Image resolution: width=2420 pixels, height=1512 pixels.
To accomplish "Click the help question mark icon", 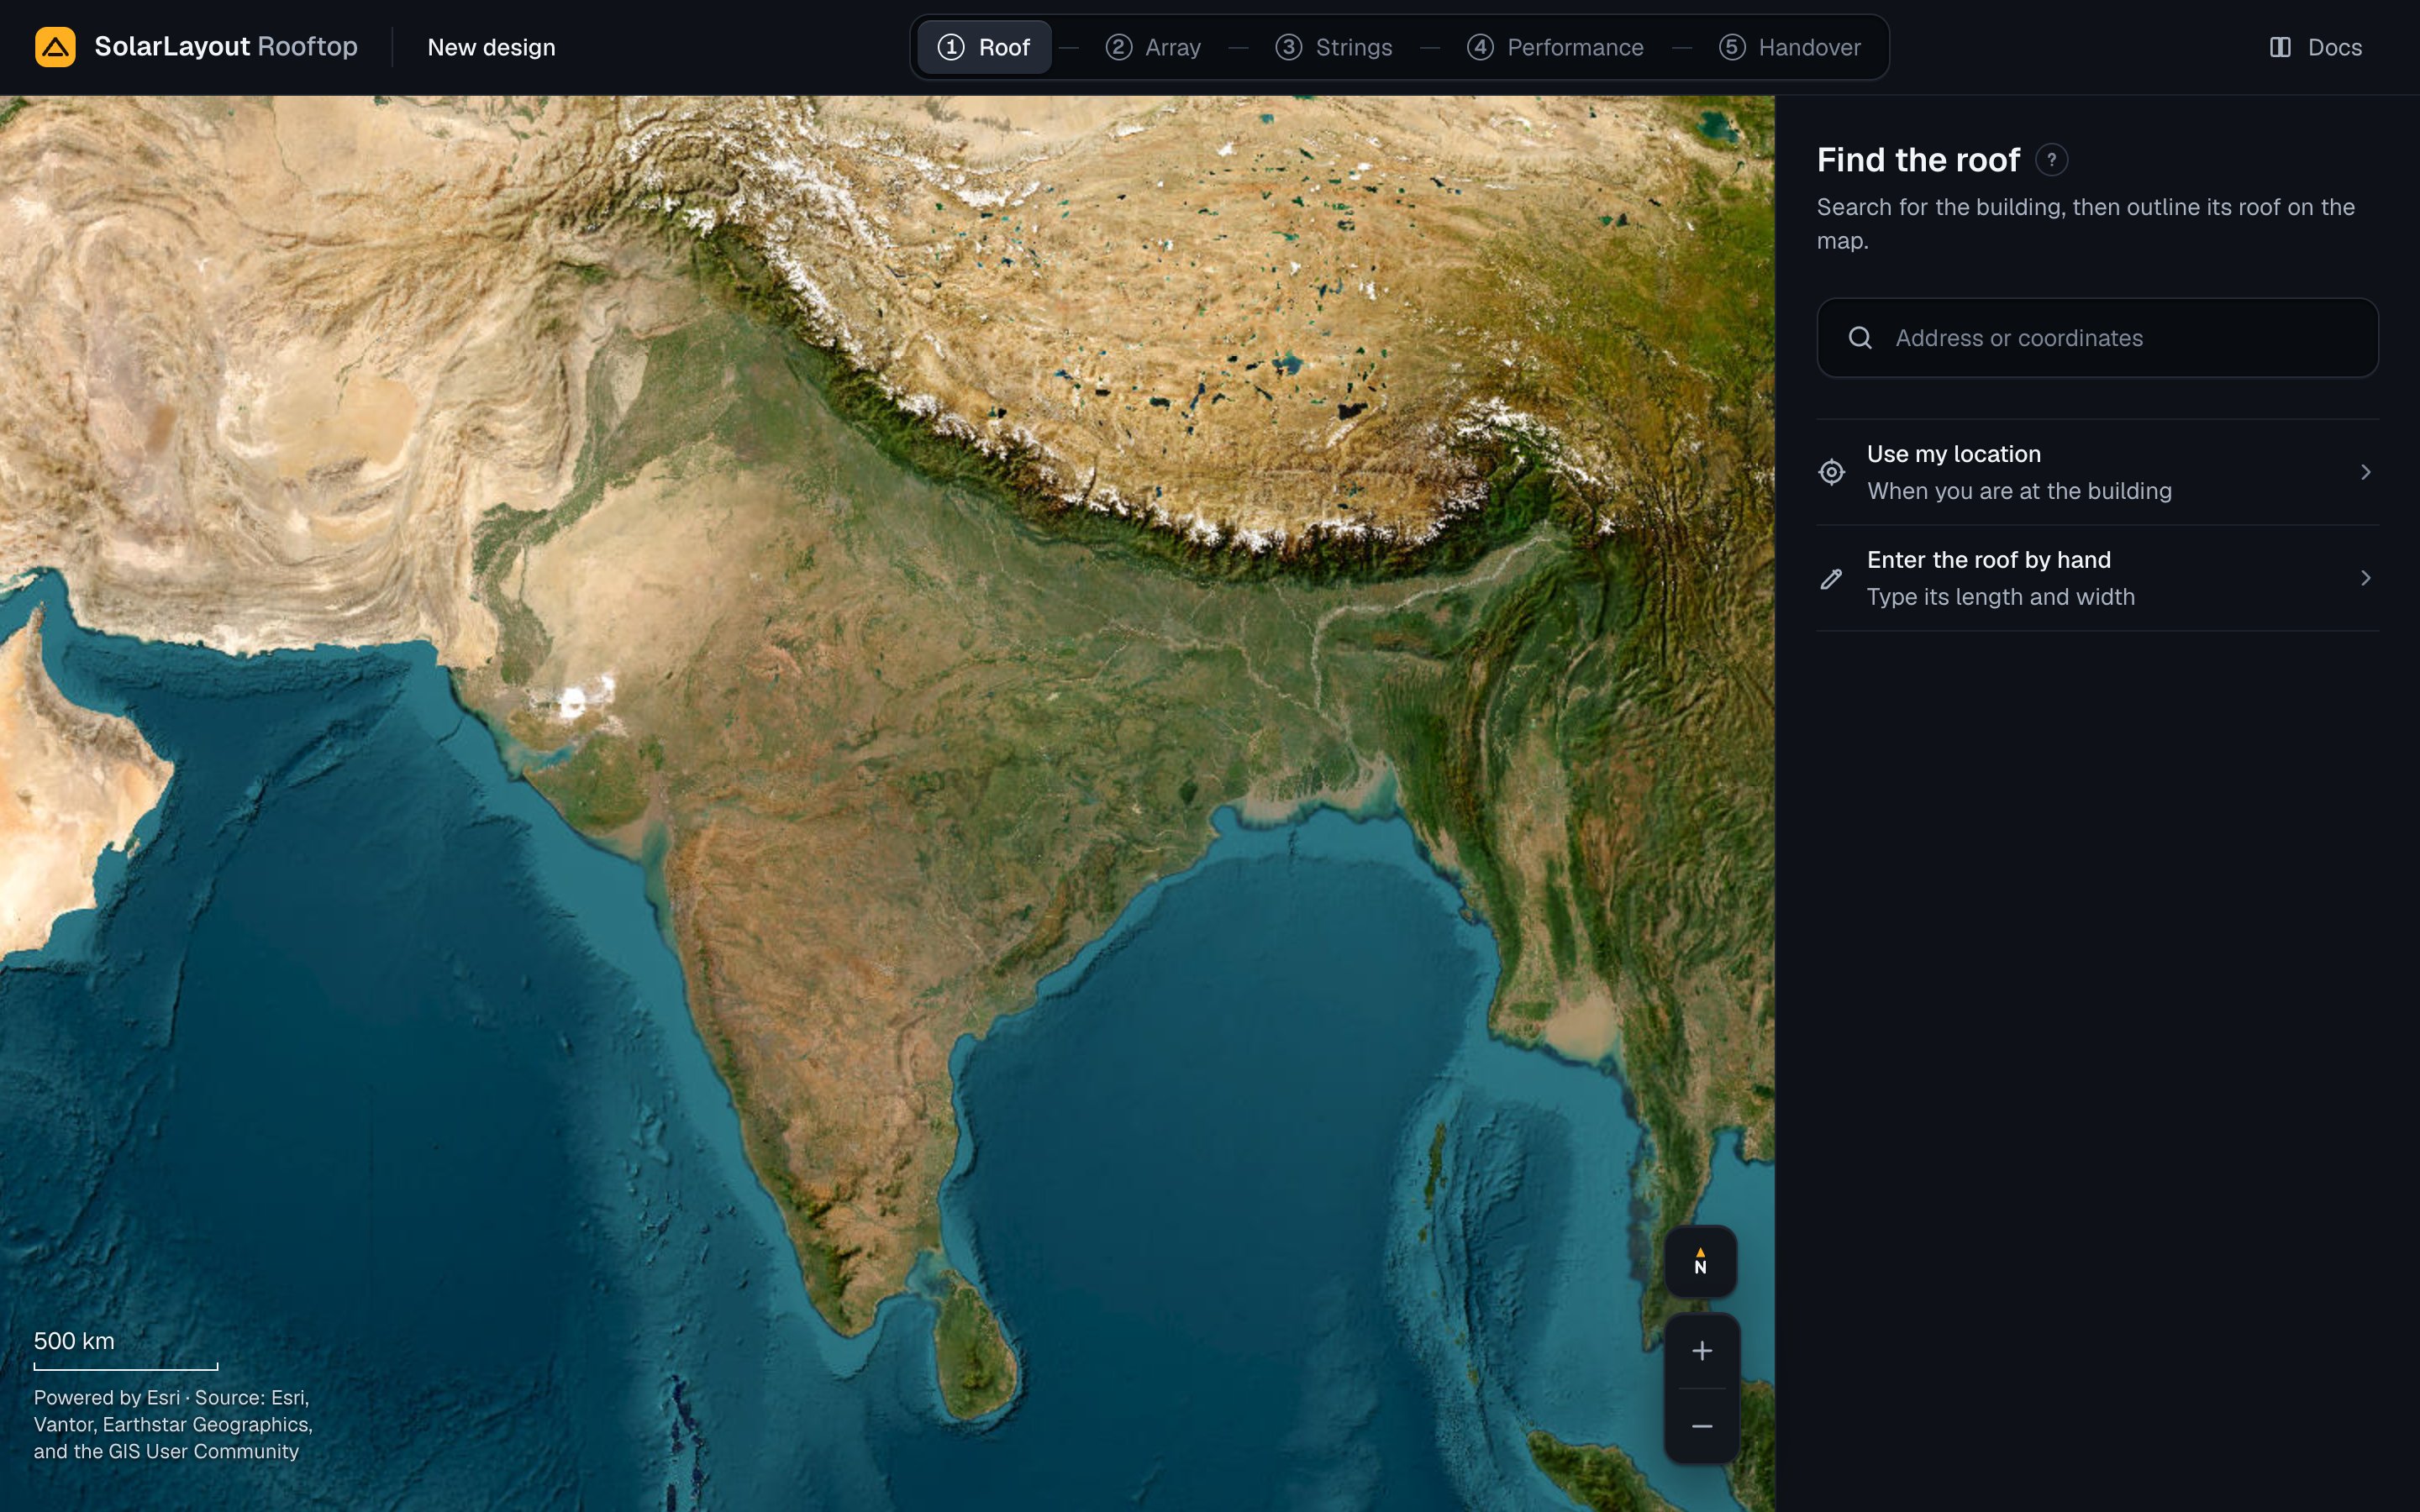I will pos(2051,160).
